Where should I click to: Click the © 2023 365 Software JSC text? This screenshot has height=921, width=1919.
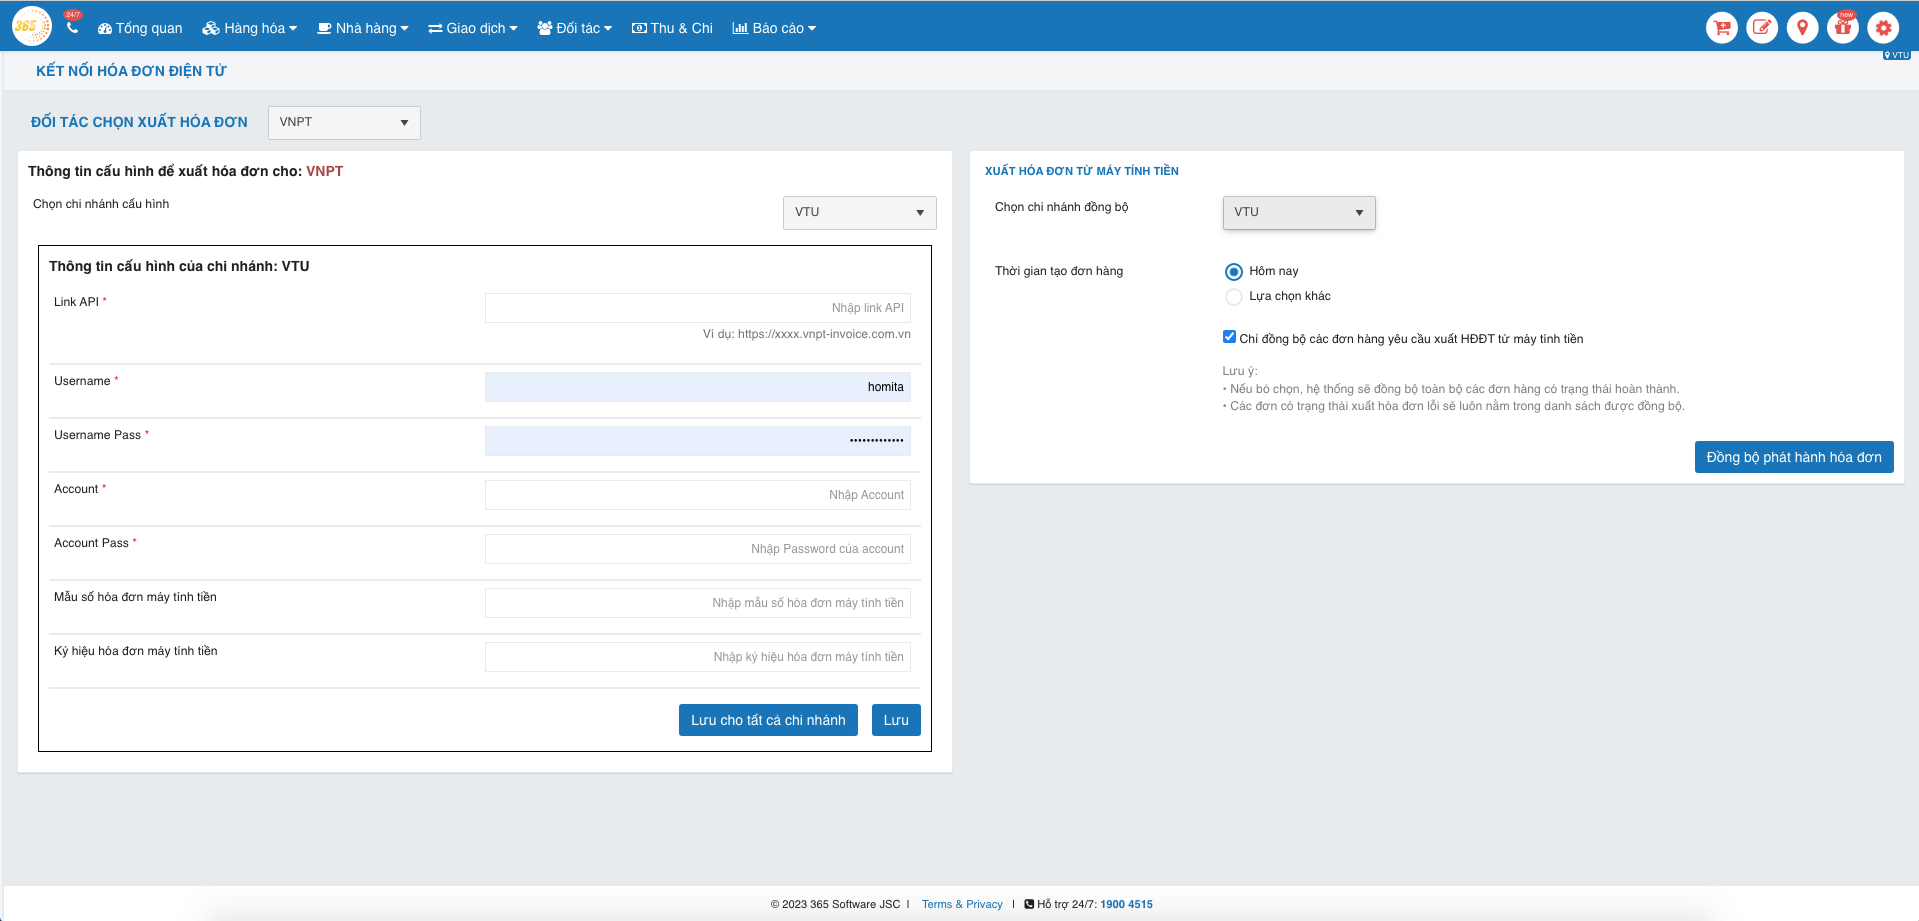pos(835,904)
